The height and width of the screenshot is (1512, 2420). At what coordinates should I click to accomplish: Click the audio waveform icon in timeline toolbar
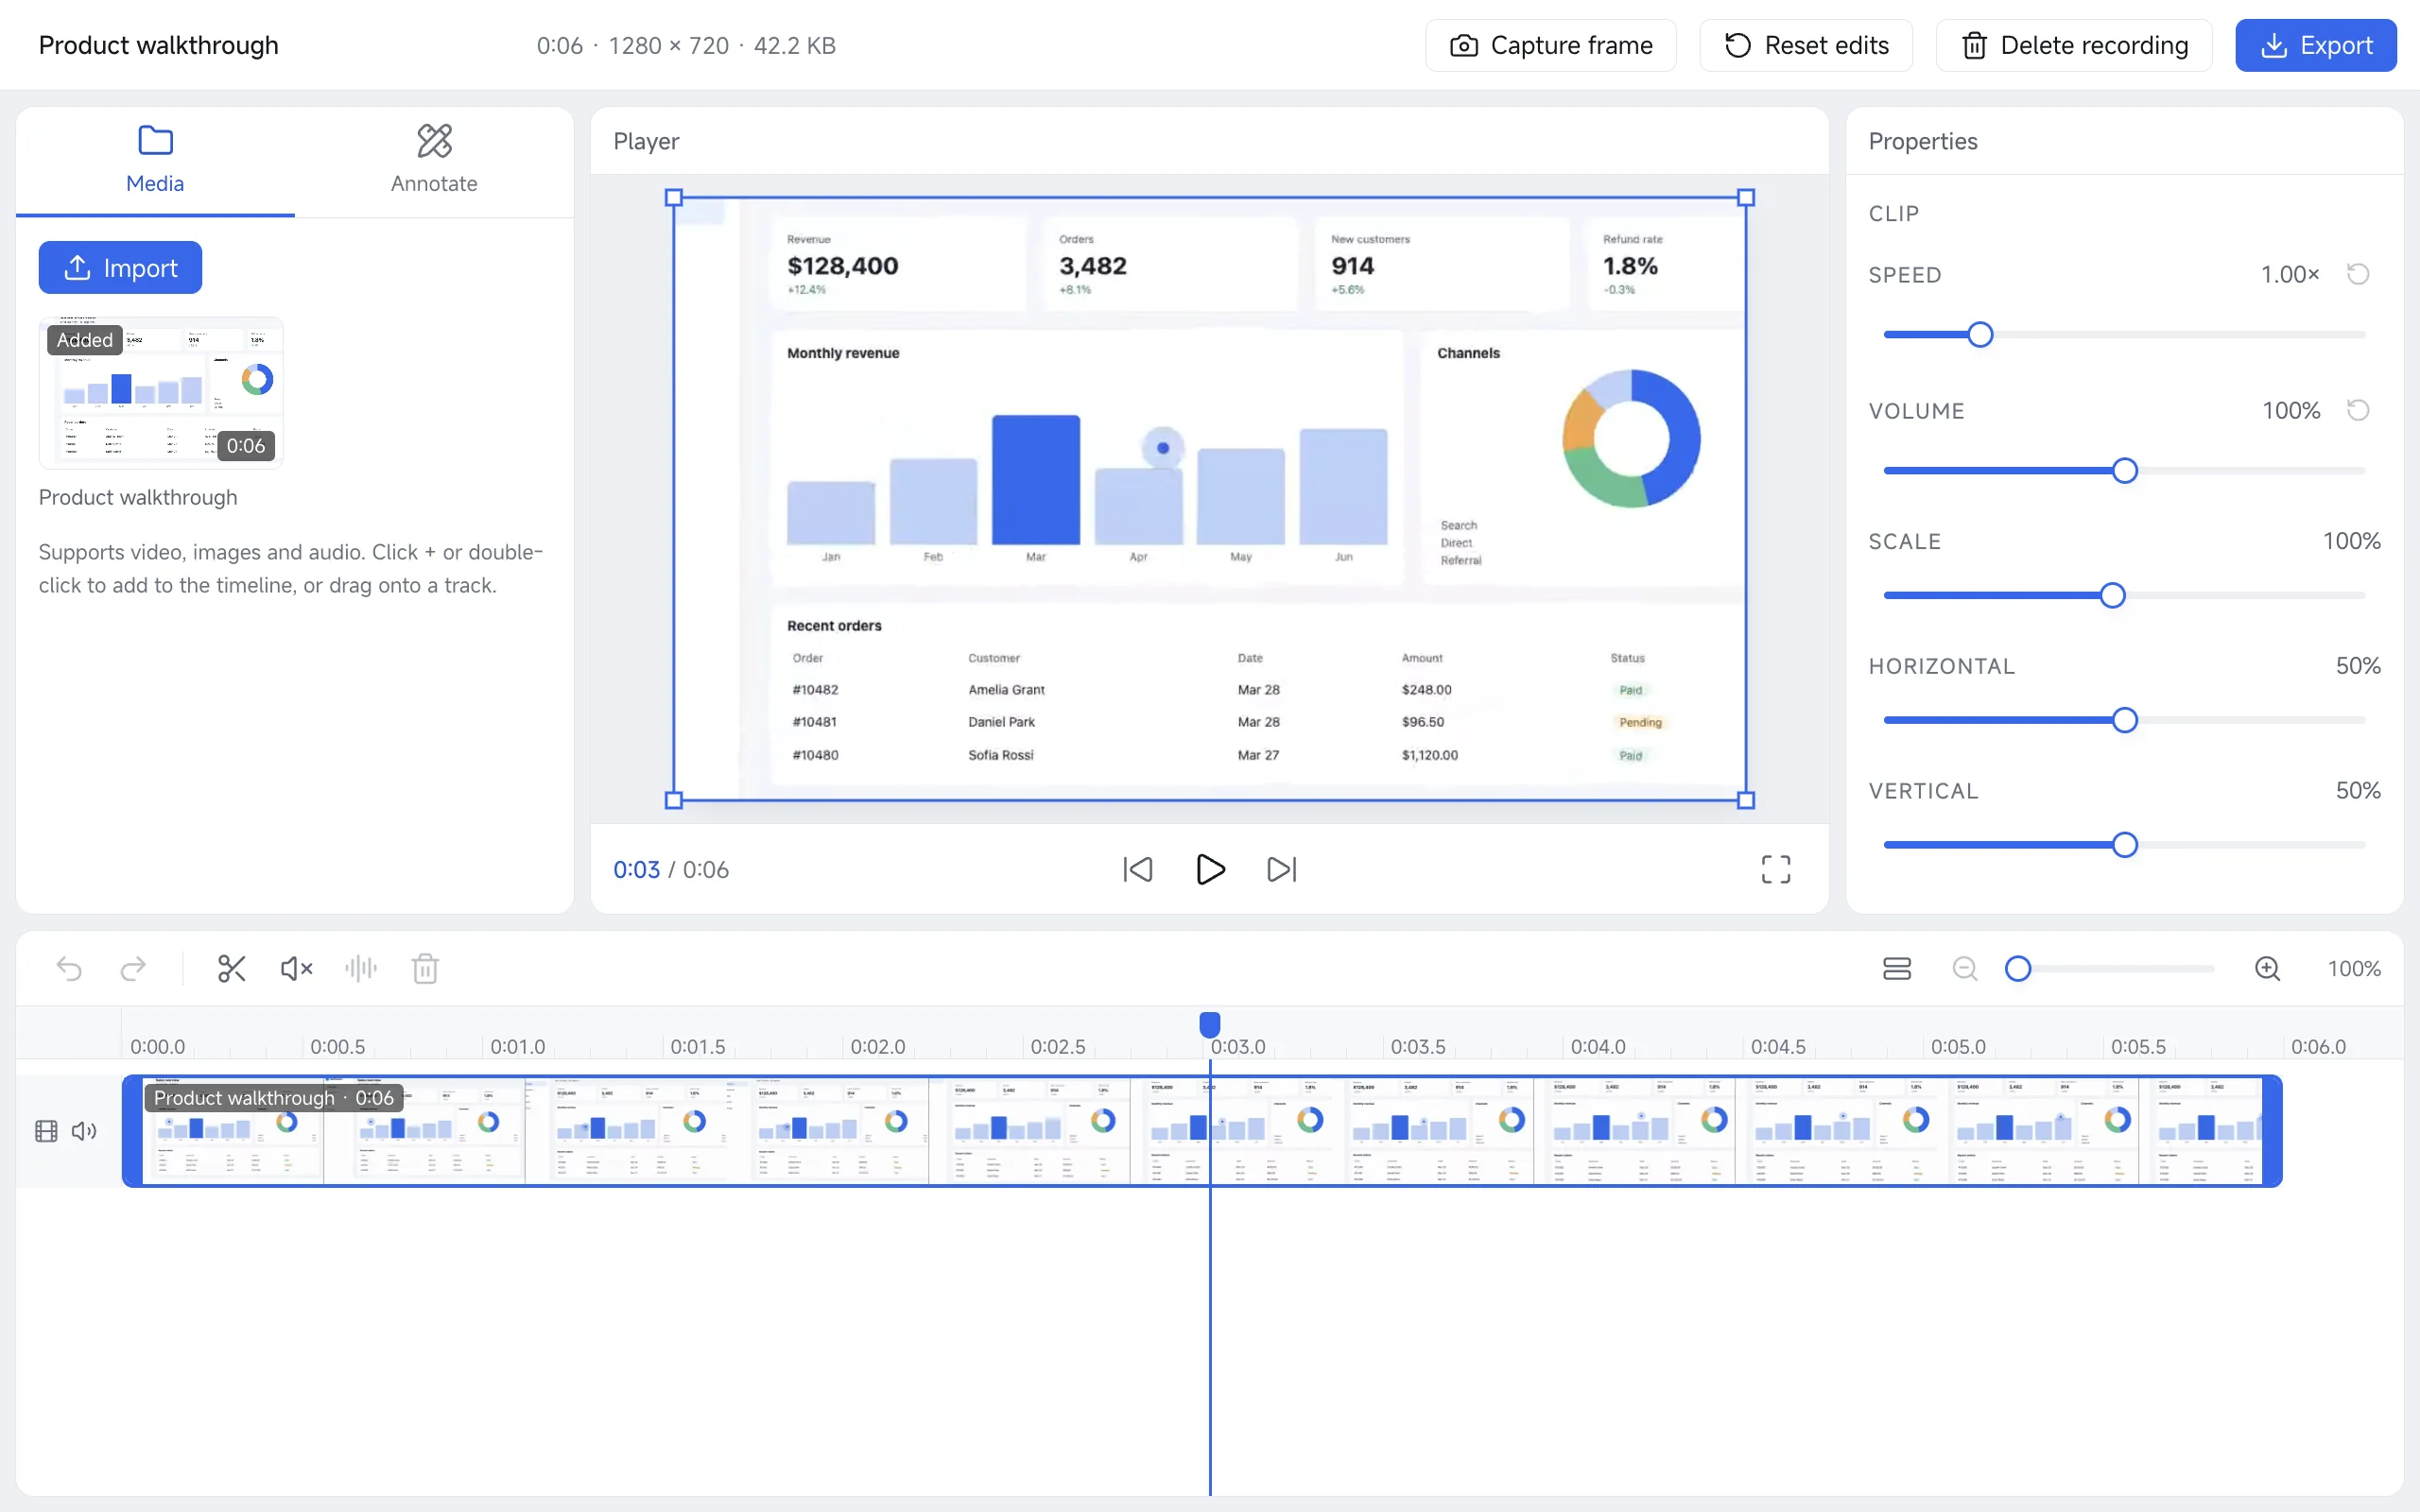(361, 968)
